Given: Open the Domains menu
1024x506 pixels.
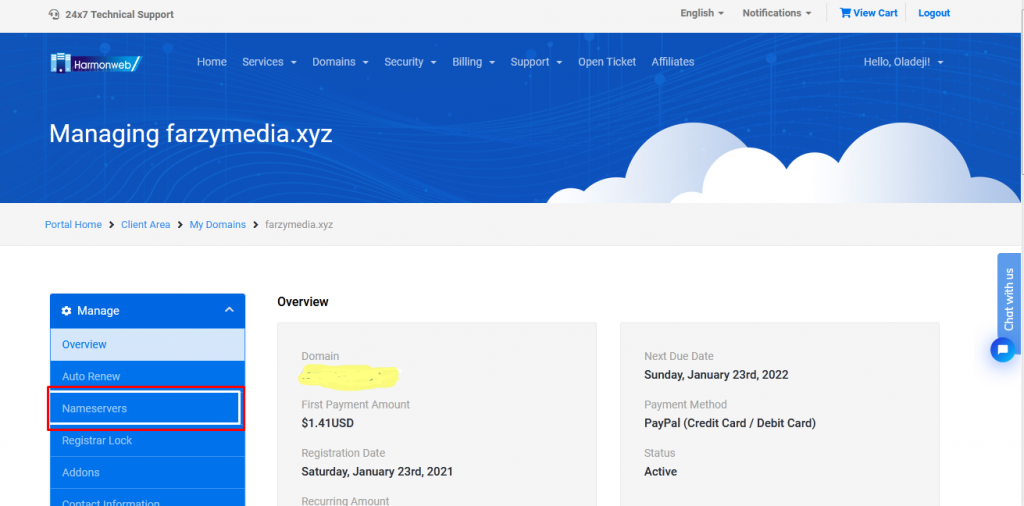Looking at the screenshot, I should (x=339, y=62).
